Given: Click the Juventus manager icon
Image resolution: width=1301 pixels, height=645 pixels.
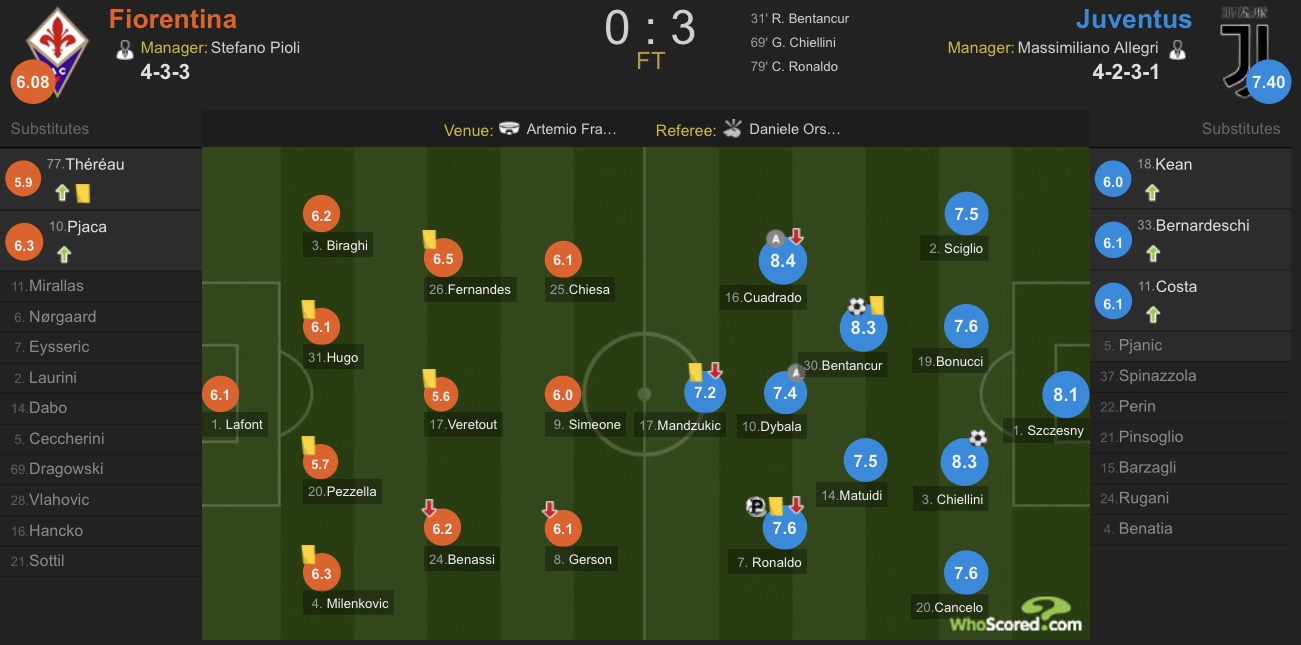Looking at the screenshot, I should tap(1177, 48).
